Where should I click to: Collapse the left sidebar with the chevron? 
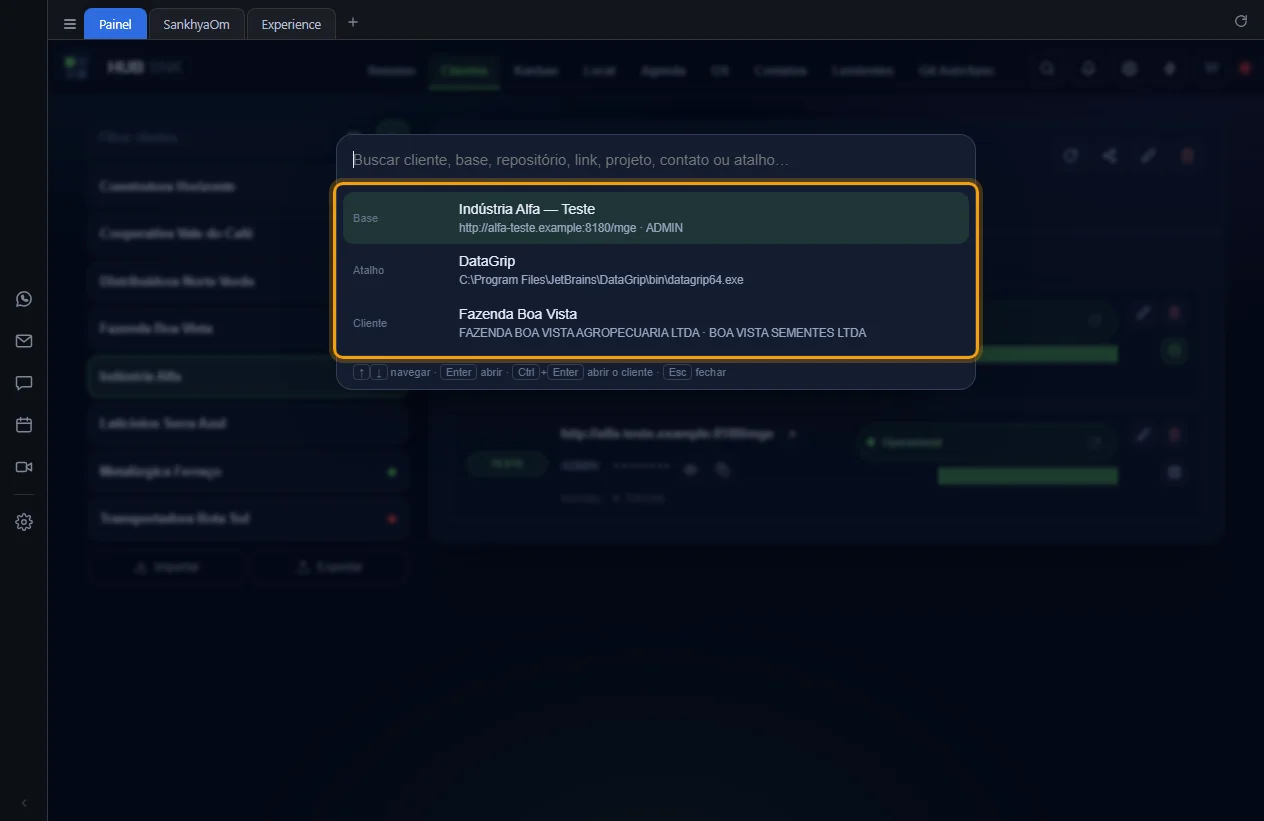[24, 803]
